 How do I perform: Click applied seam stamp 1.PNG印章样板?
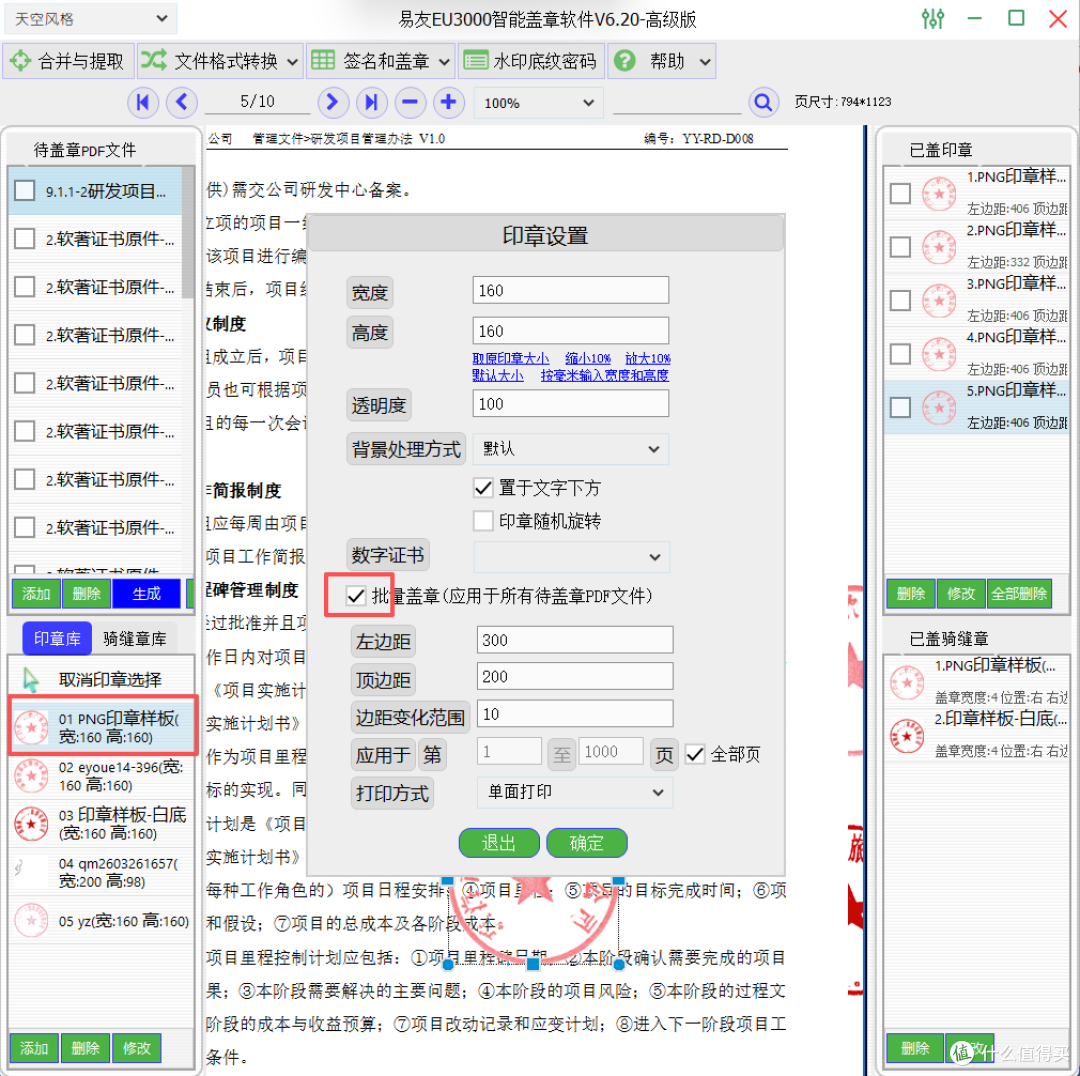point(906,682)
